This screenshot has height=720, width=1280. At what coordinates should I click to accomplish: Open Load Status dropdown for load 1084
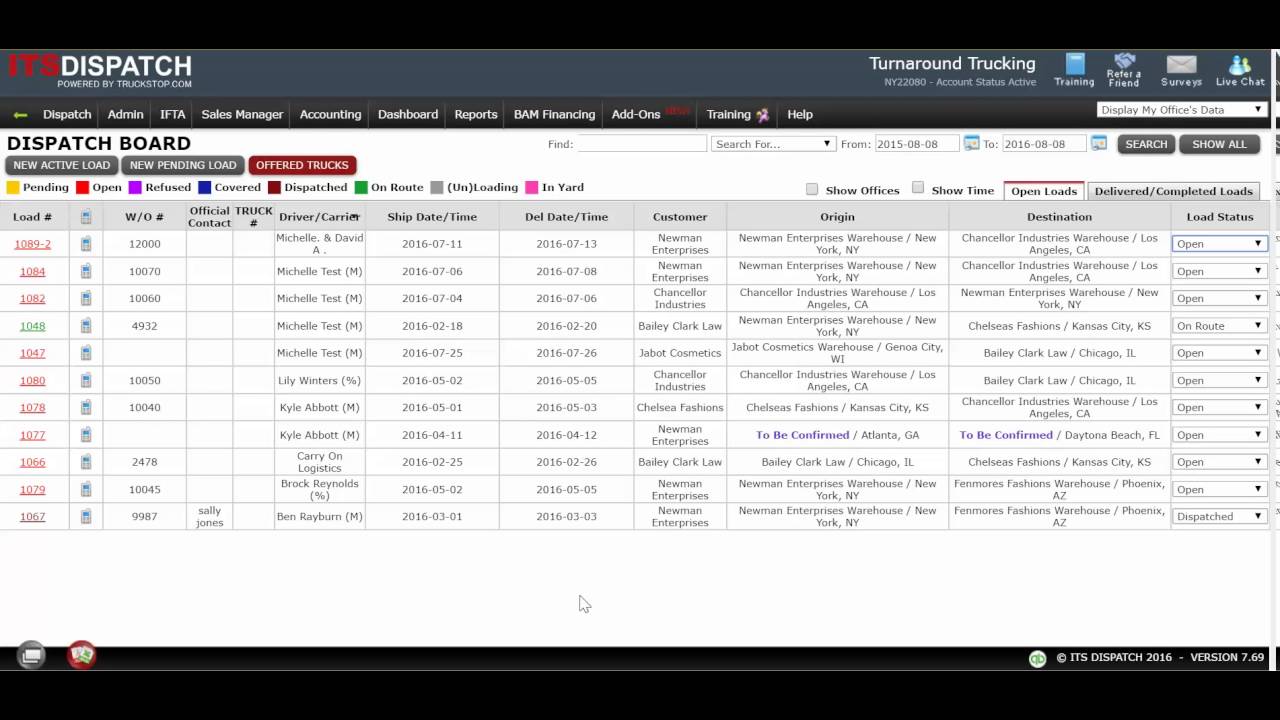(1219, 271)
